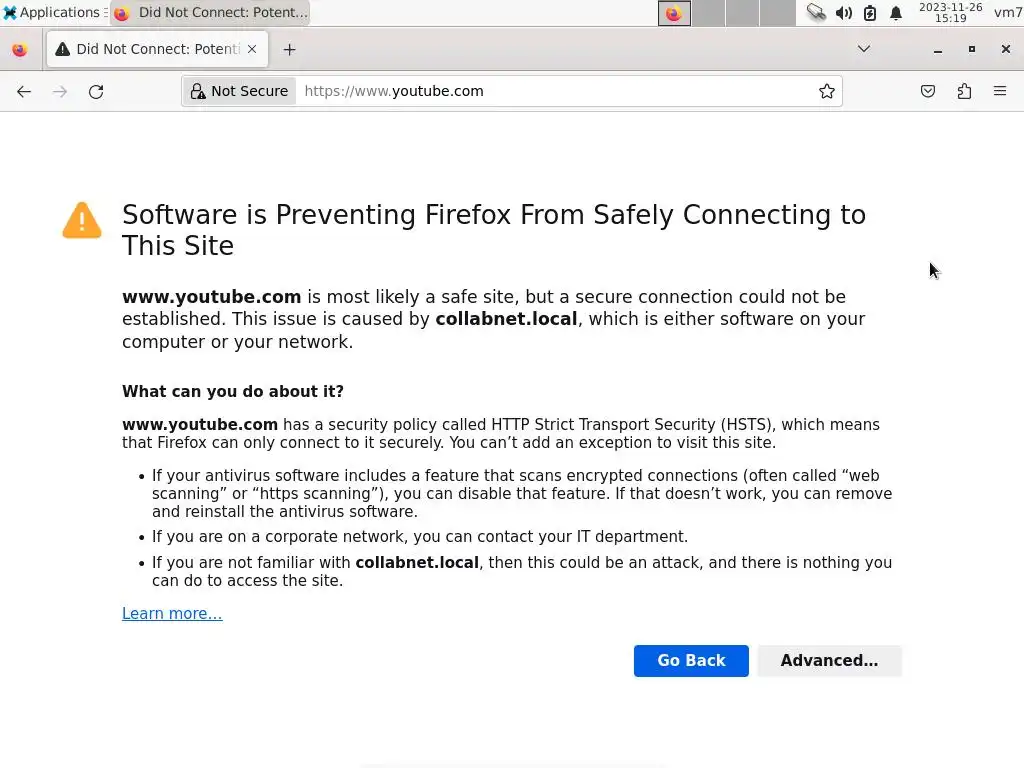Screen dimensions: 1024x768
Task: Close the Did Not Connect tab
Action: tap(252, 49)
